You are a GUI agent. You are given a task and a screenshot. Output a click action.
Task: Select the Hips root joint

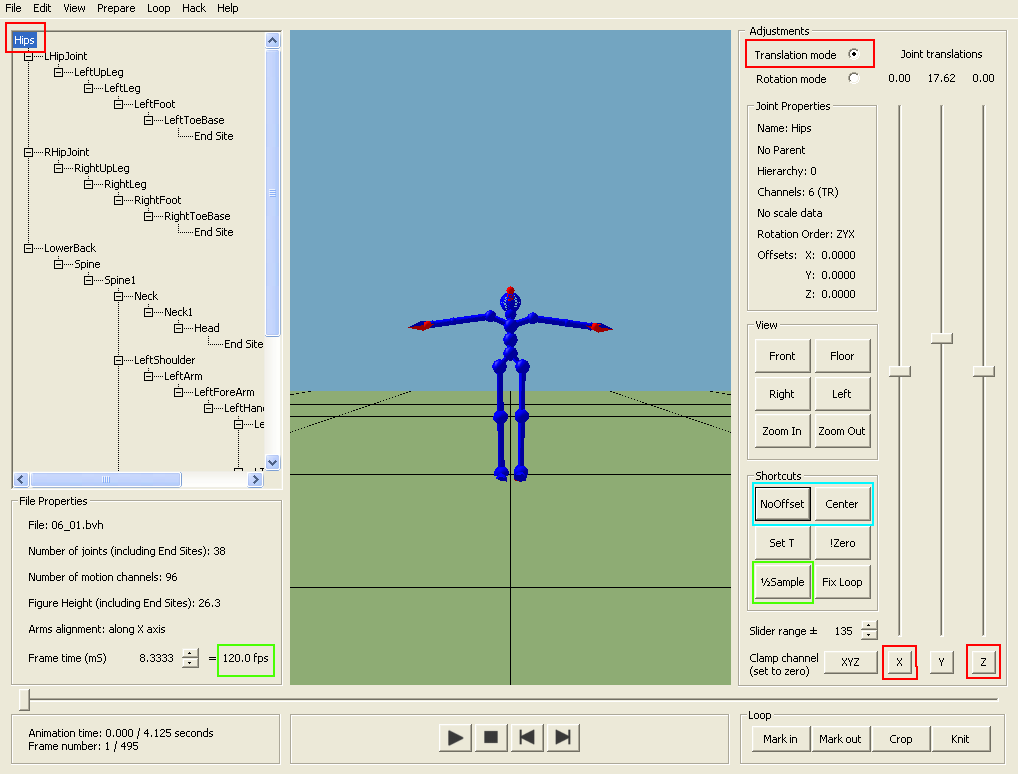point(24,40)
